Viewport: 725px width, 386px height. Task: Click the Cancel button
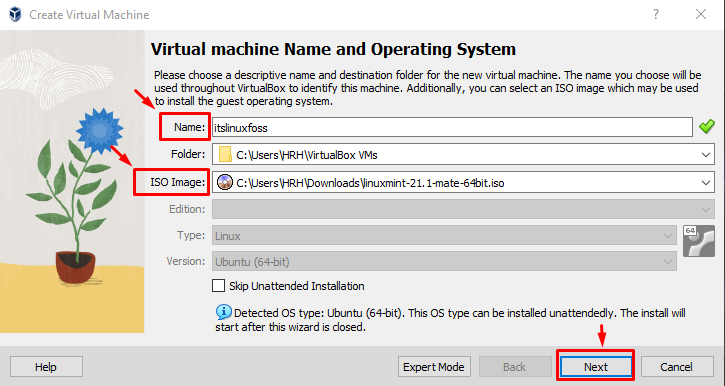[x=676, y=367]
